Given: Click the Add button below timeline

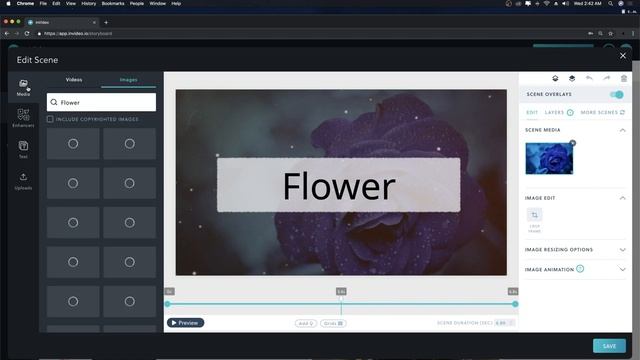Looking at the screenshot, I should click(306, 323).
